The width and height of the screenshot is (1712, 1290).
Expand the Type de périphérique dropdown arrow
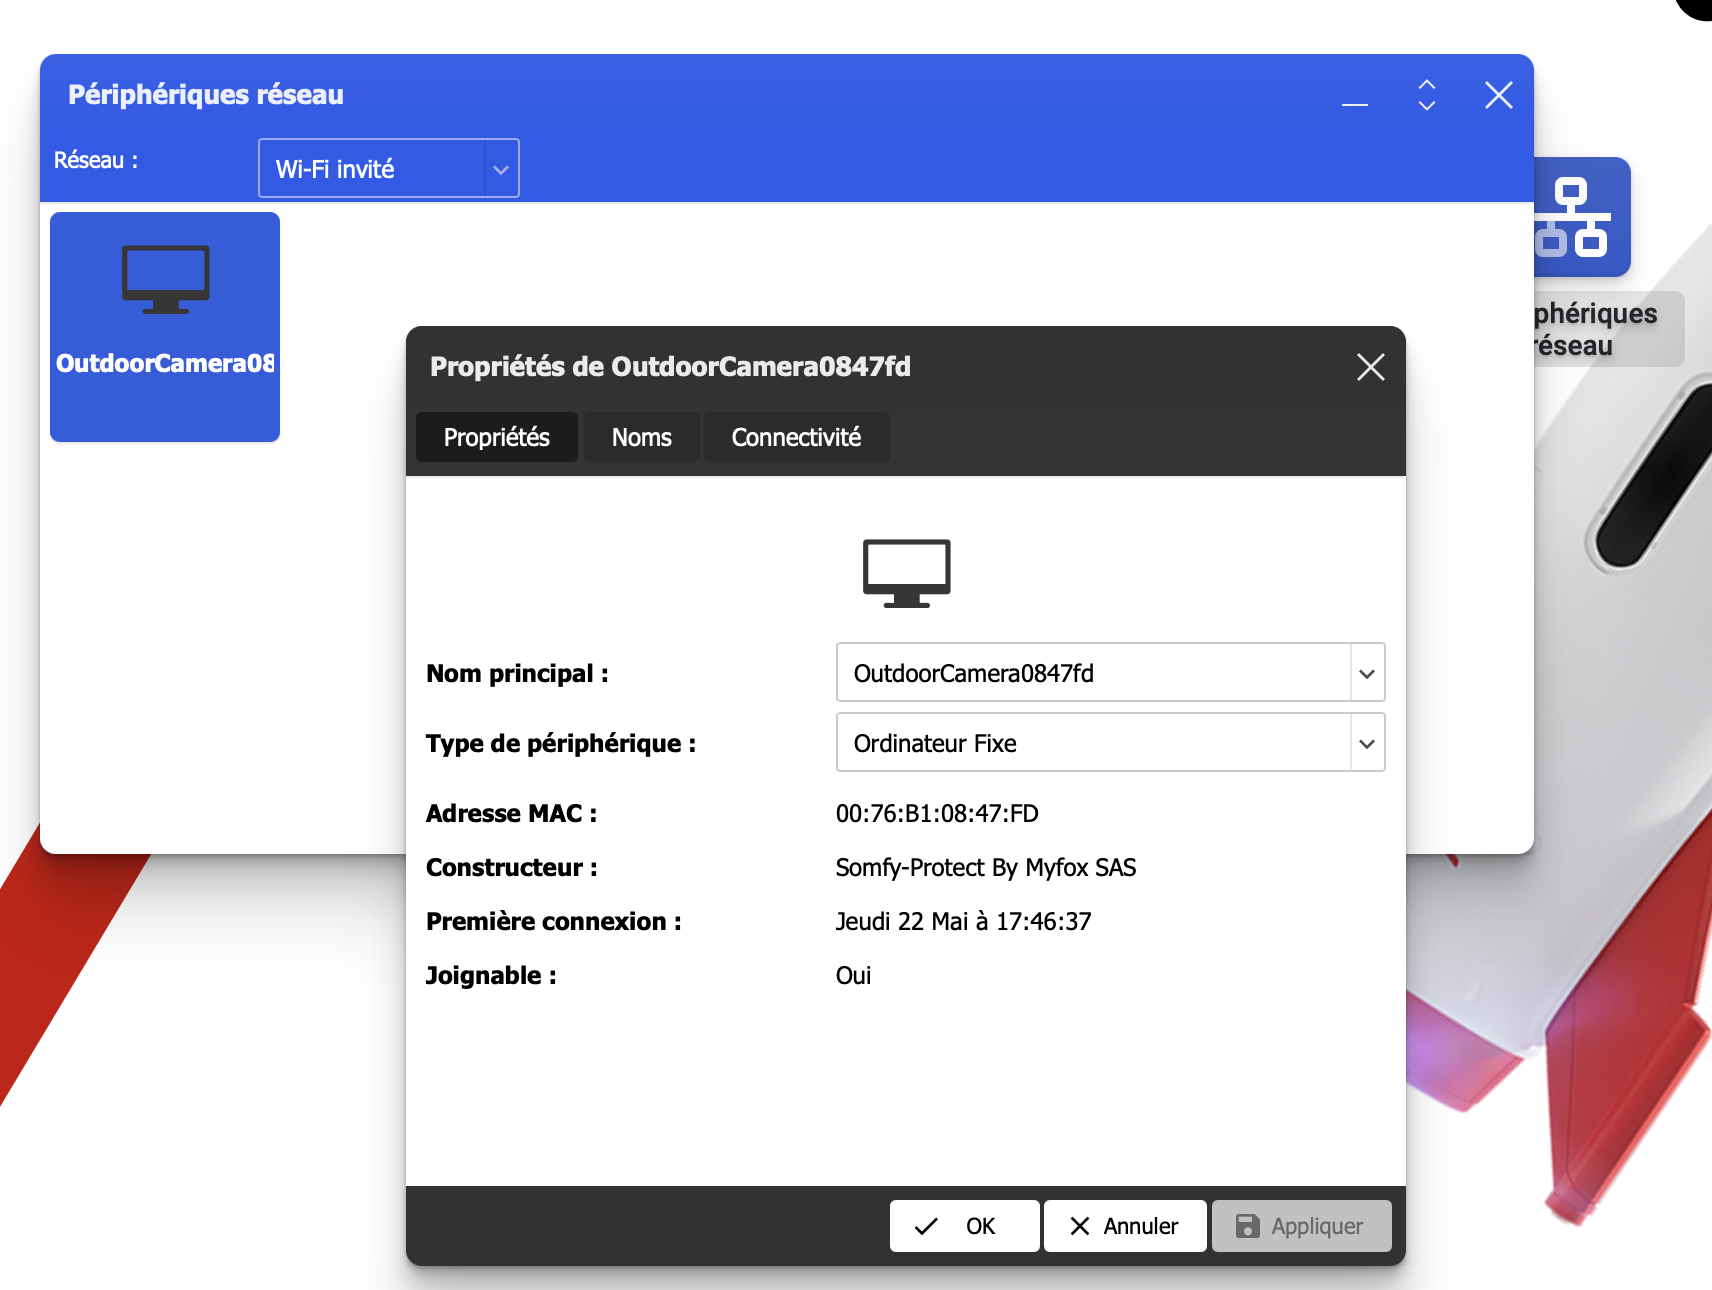tap(1366, 743)
